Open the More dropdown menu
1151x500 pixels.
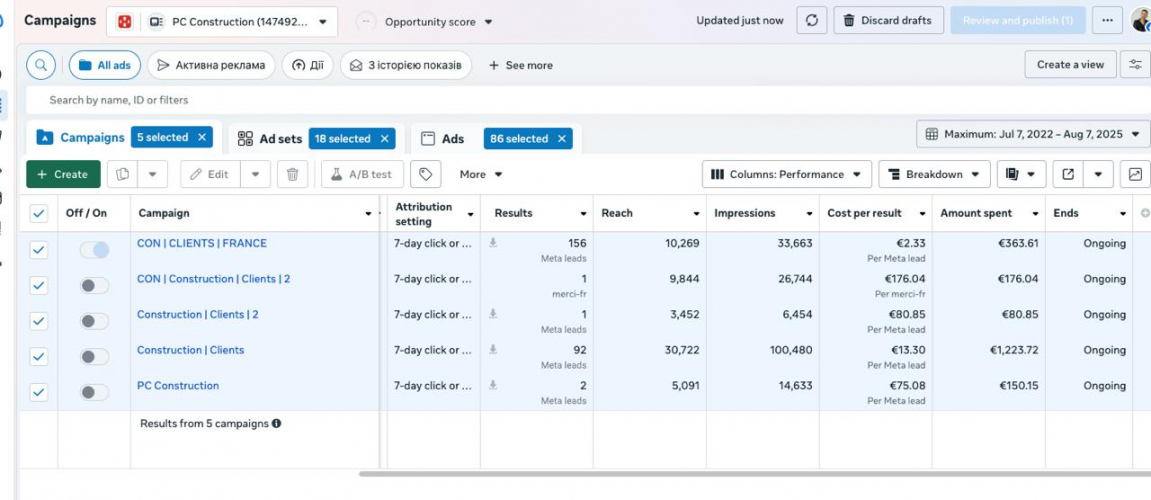[x=481, y=174]
